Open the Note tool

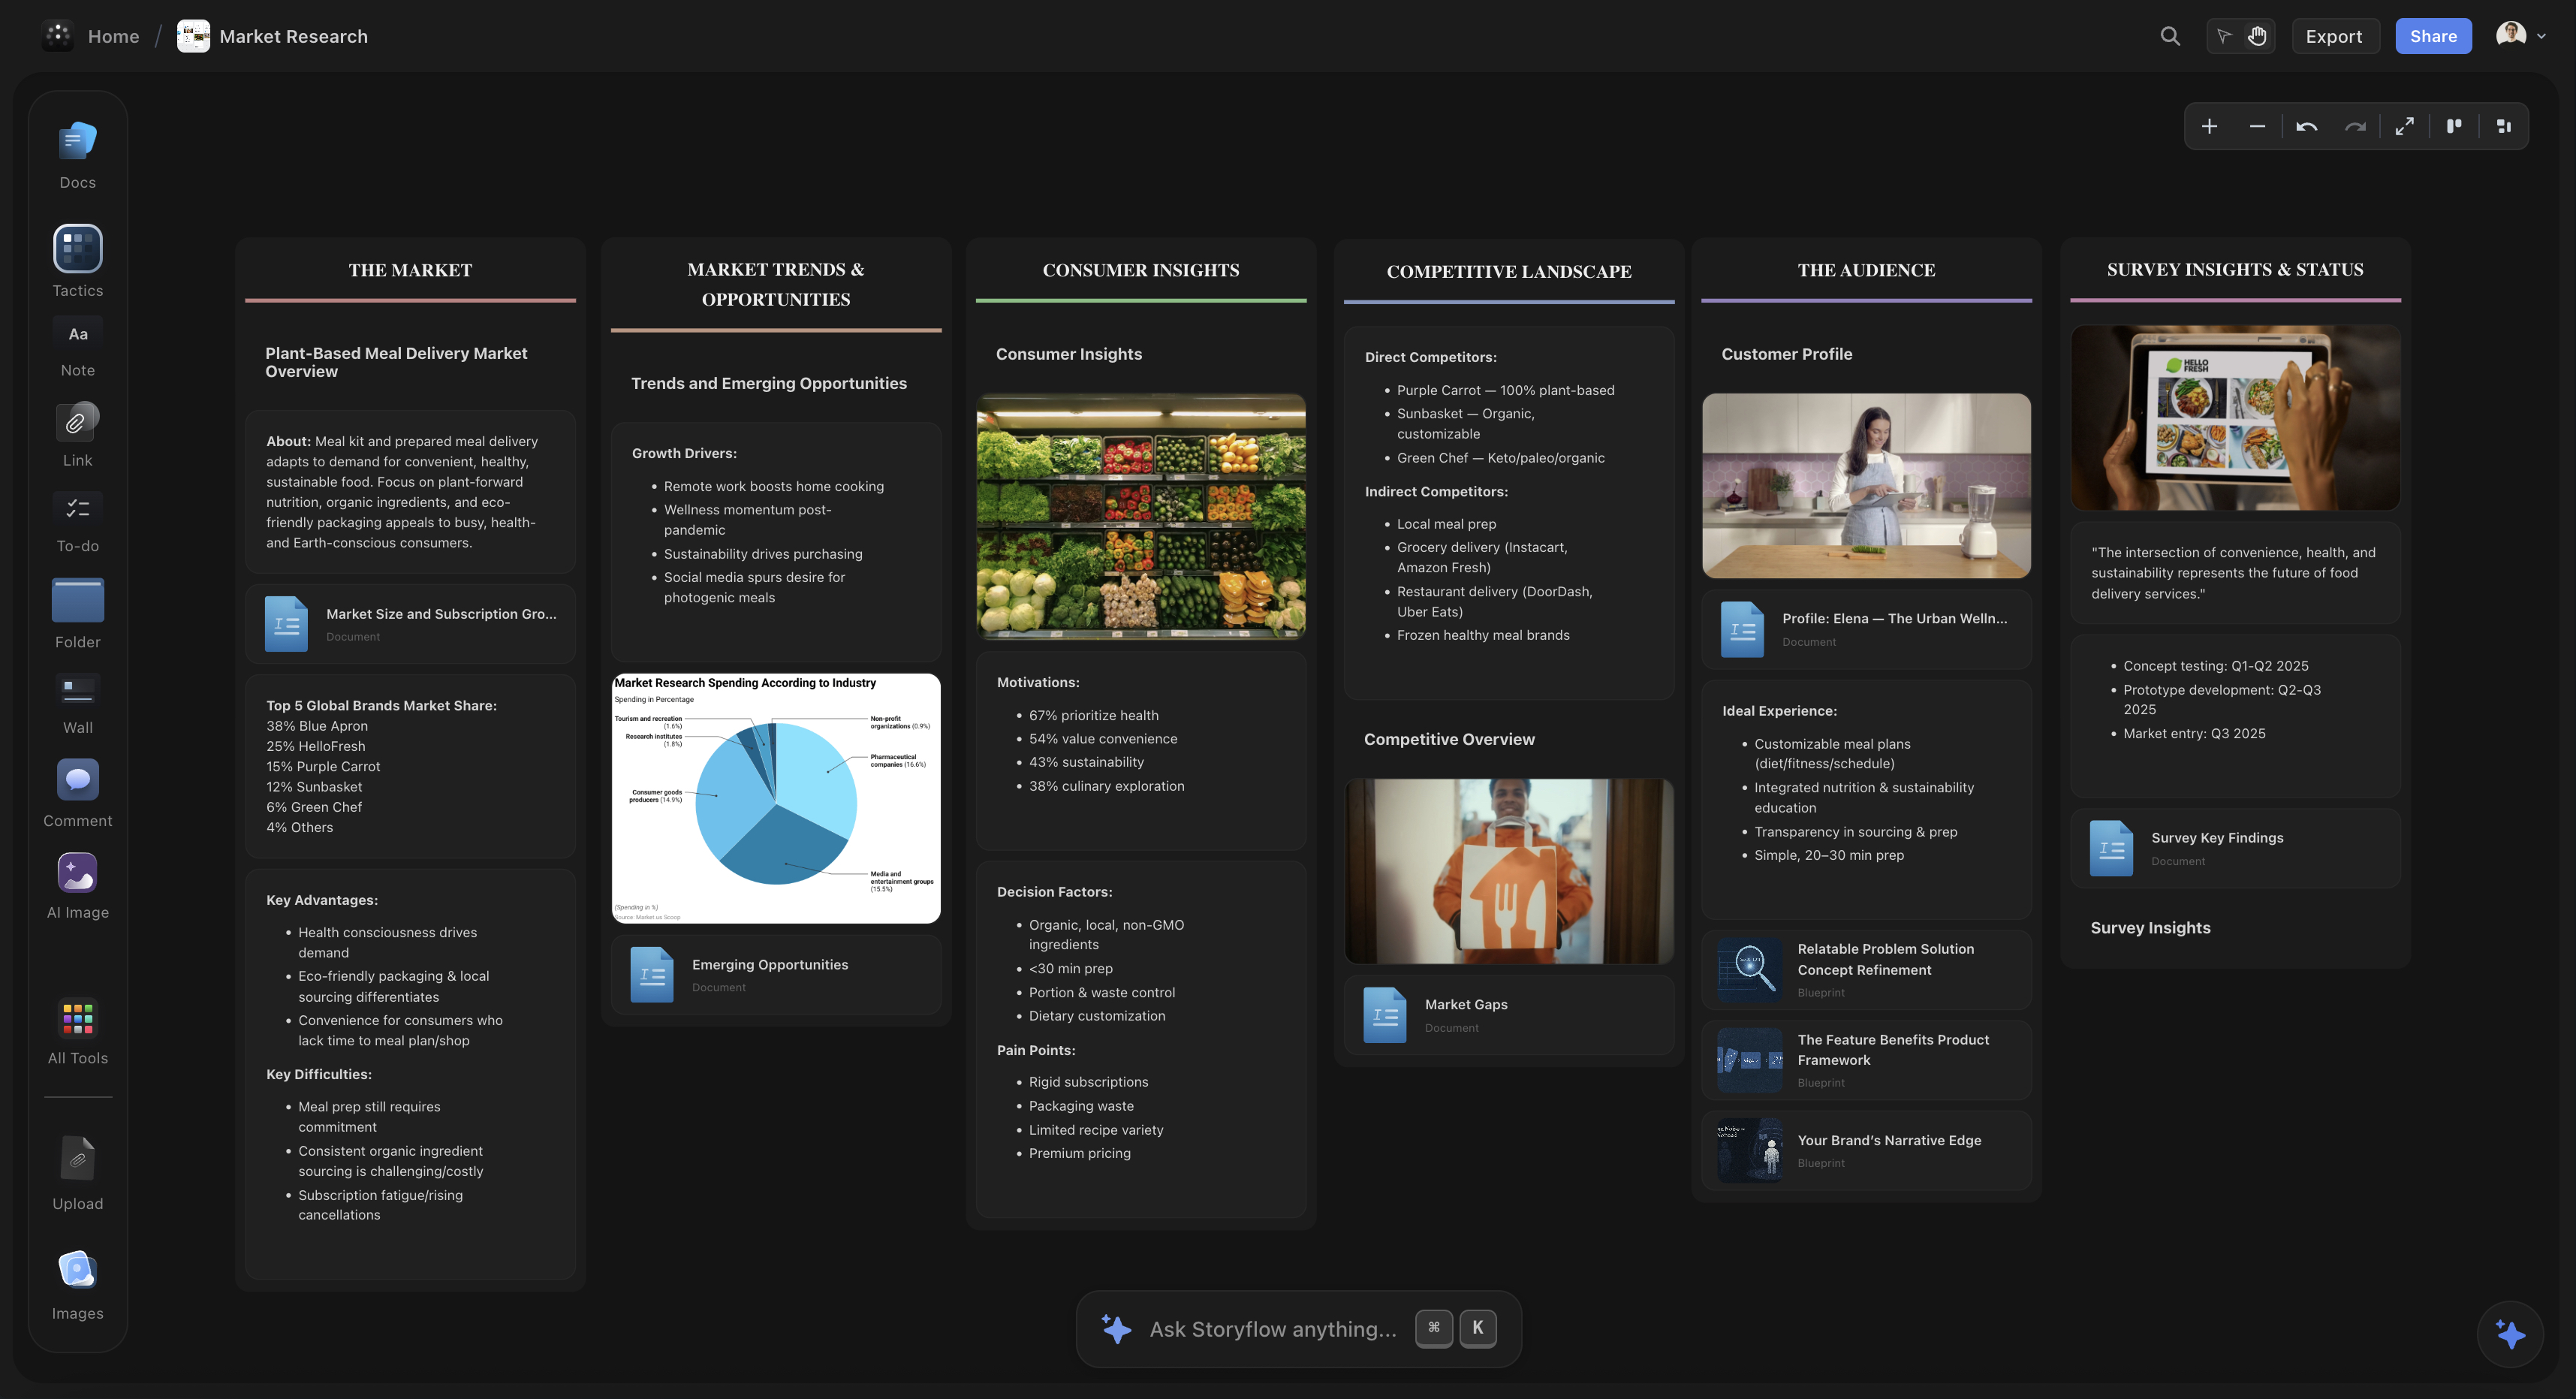(x=77, y=333)
